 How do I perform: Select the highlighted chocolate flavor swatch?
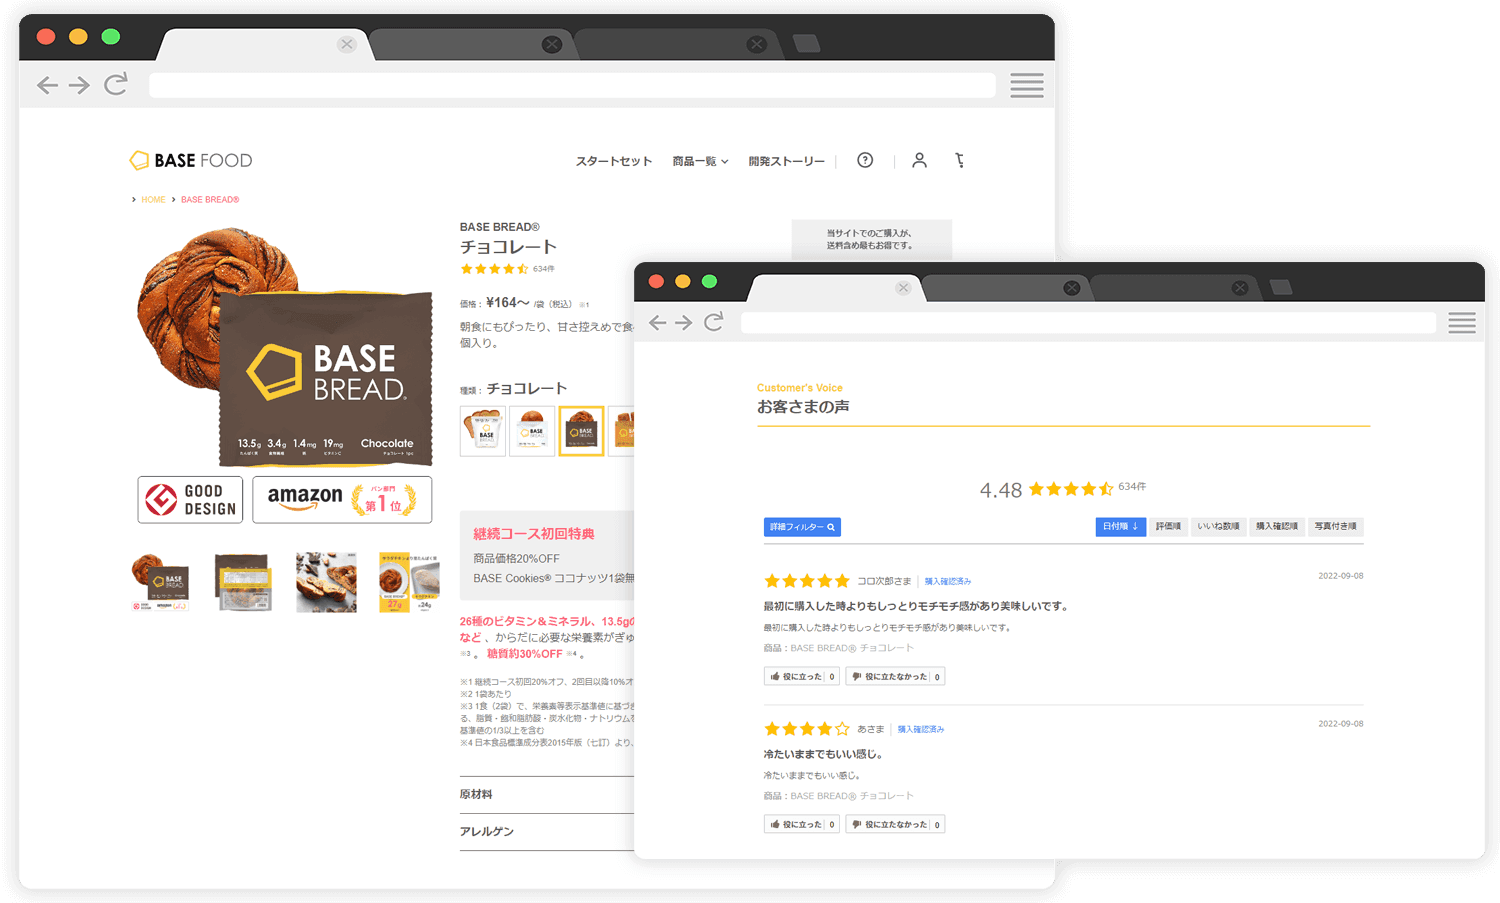coord(581,431)
